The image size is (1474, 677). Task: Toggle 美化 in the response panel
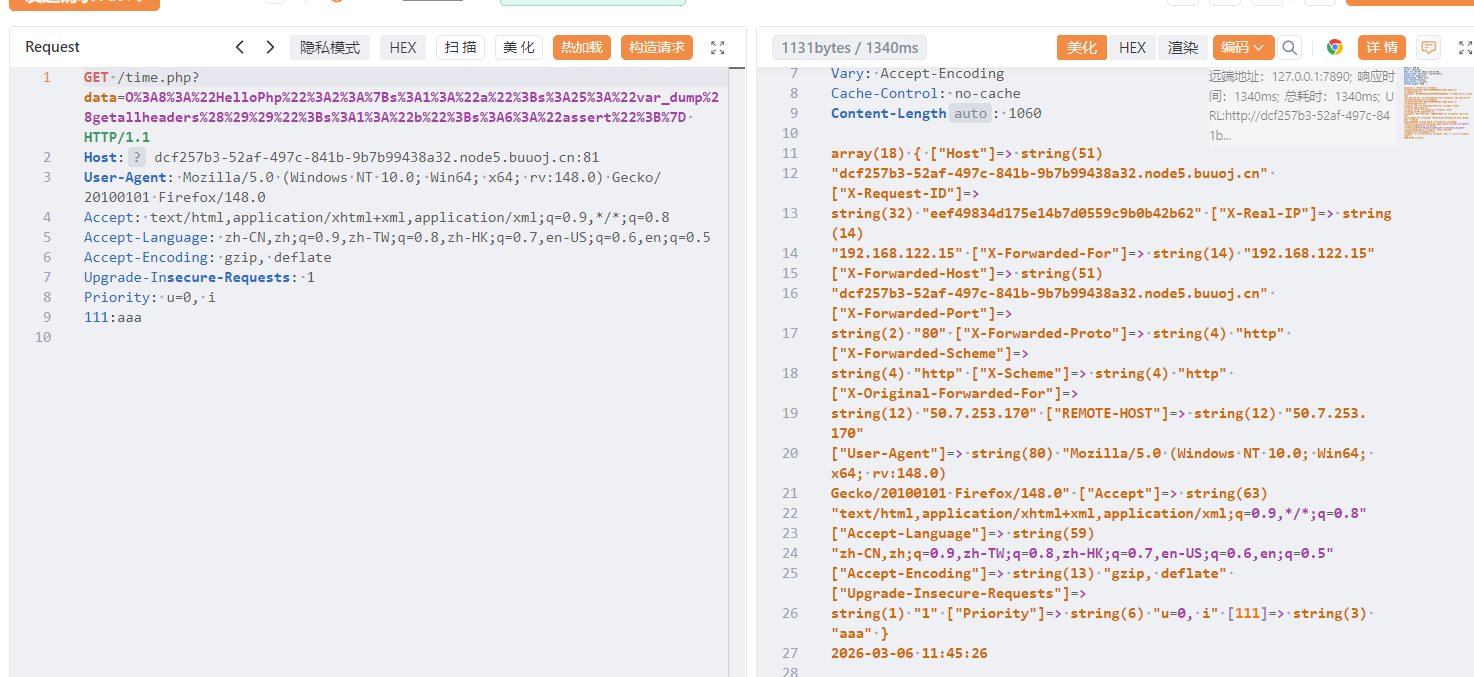click(1081, 47)
